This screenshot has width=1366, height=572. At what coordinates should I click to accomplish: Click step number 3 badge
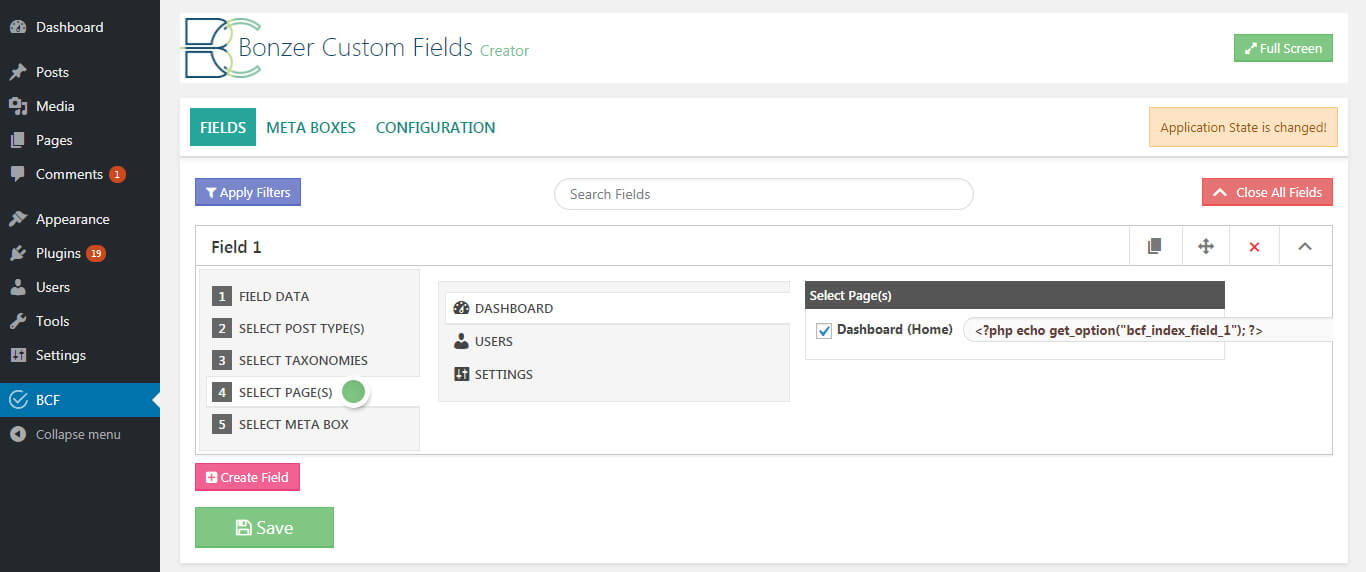click(221, 360)
